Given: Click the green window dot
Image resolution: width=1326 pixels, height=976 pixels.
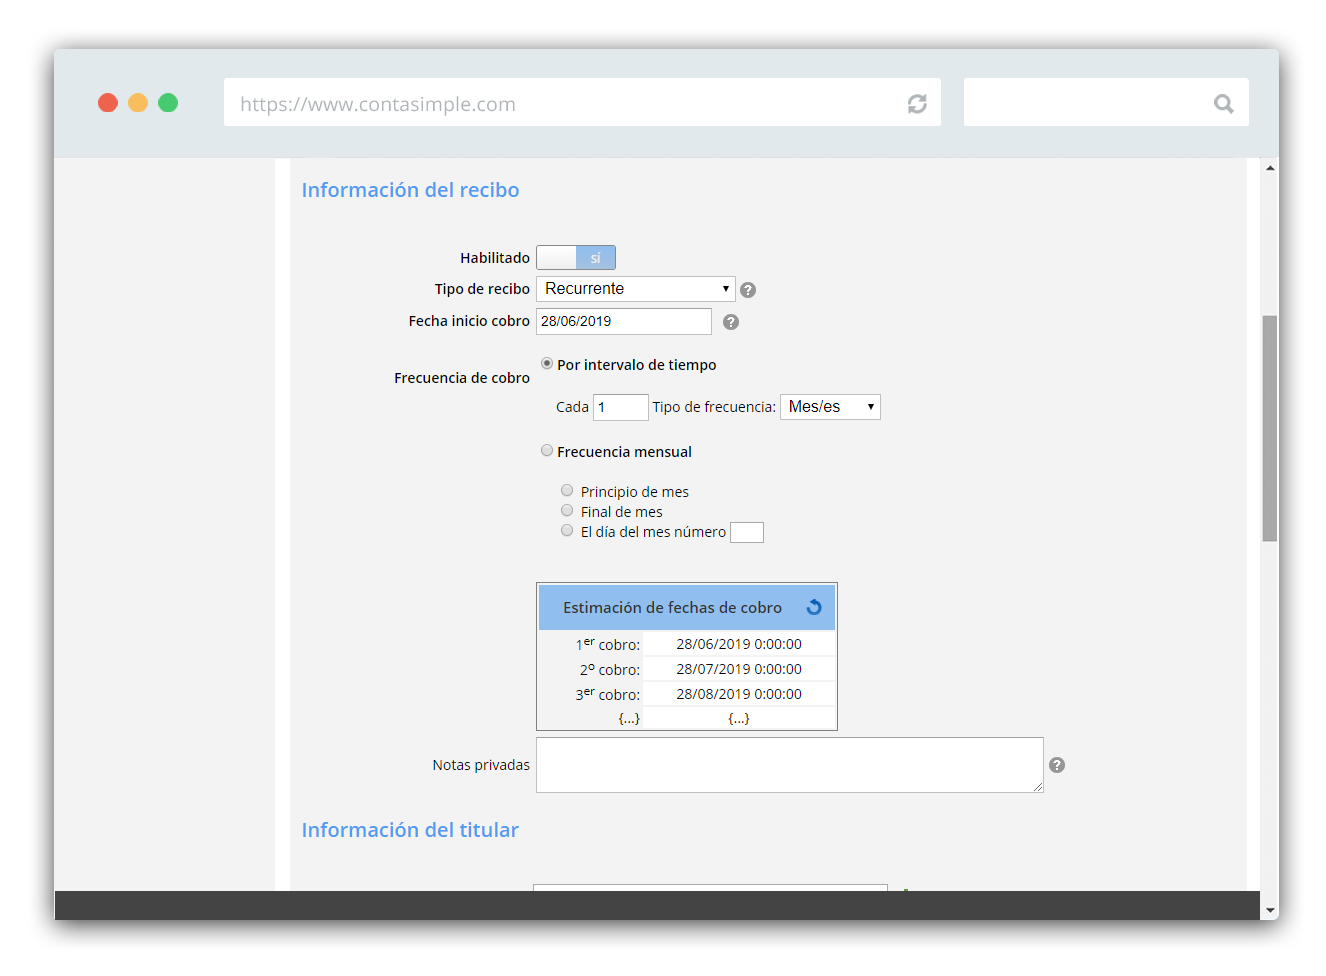Looking at the screenshot, I should [x=168, y=103].
